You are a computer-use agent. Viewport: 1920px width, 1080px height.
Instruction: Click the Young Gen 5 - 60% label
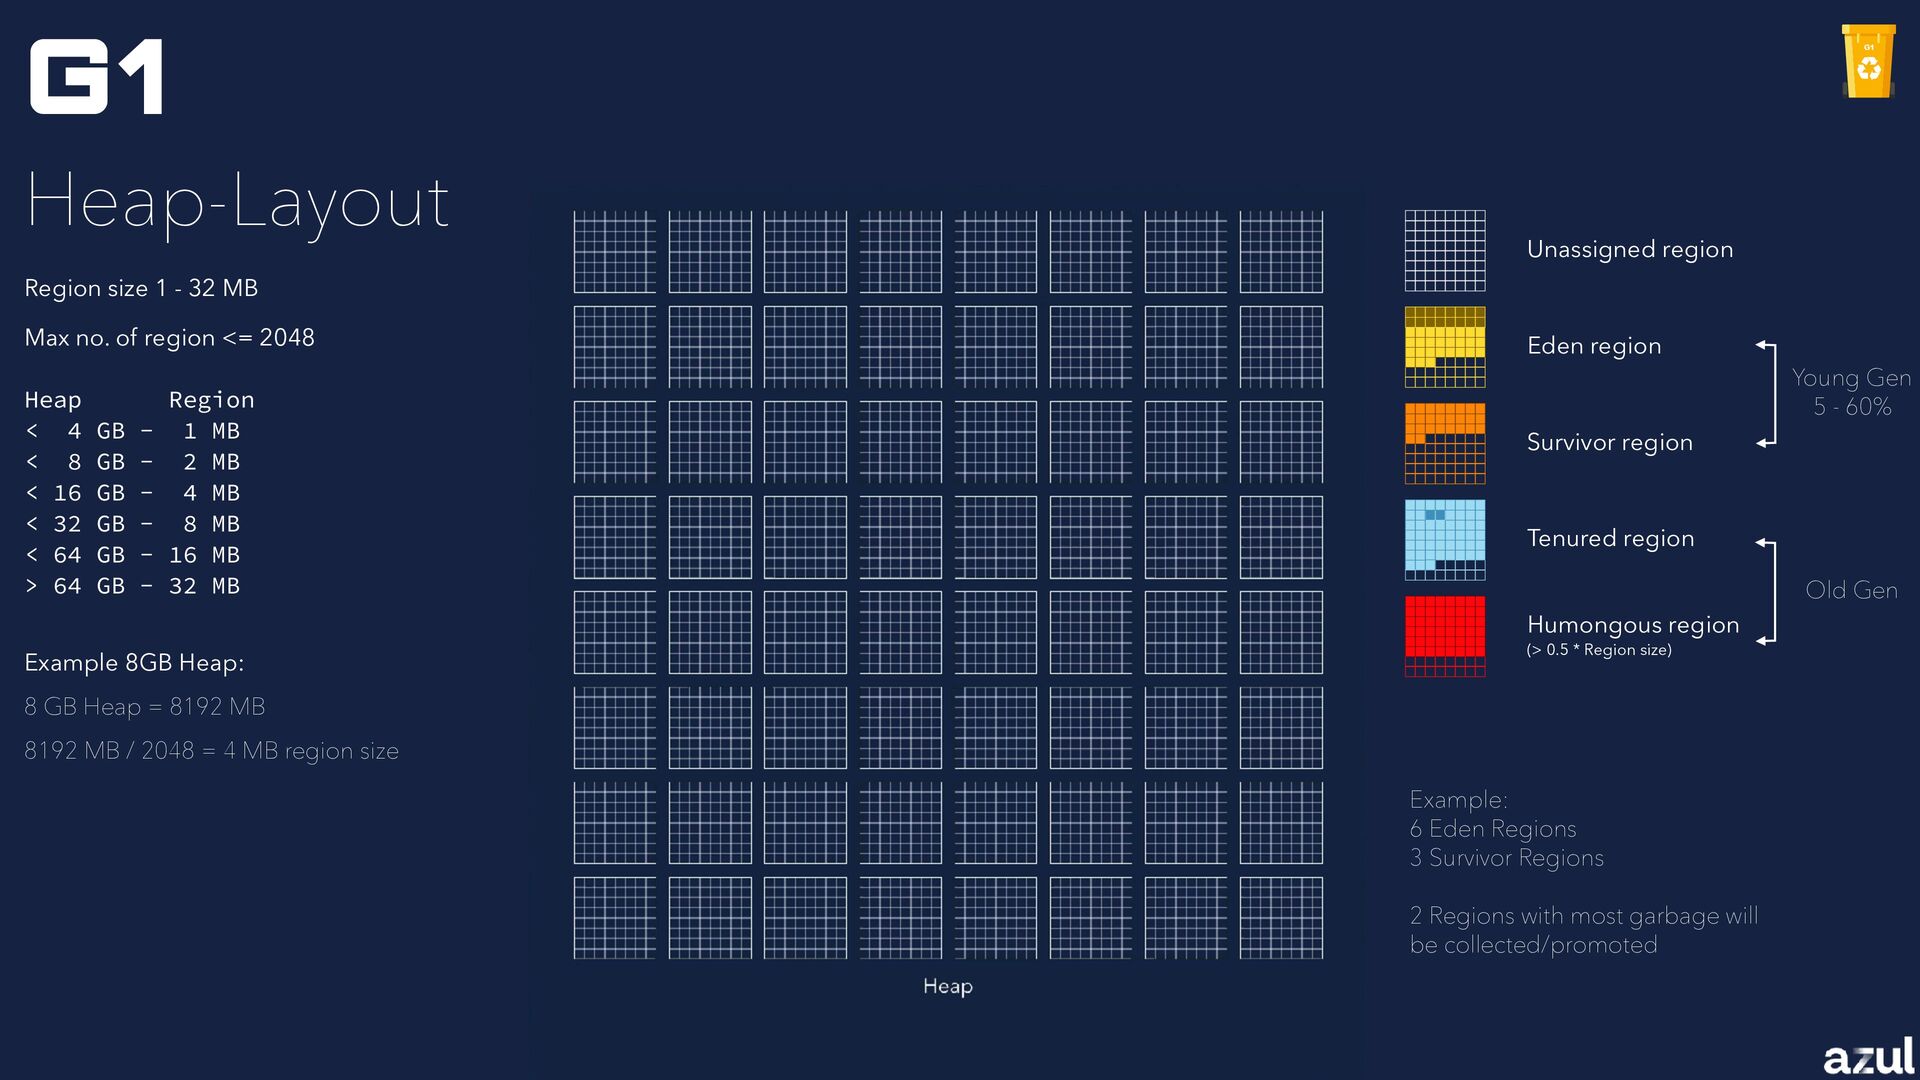(1851, 392)
